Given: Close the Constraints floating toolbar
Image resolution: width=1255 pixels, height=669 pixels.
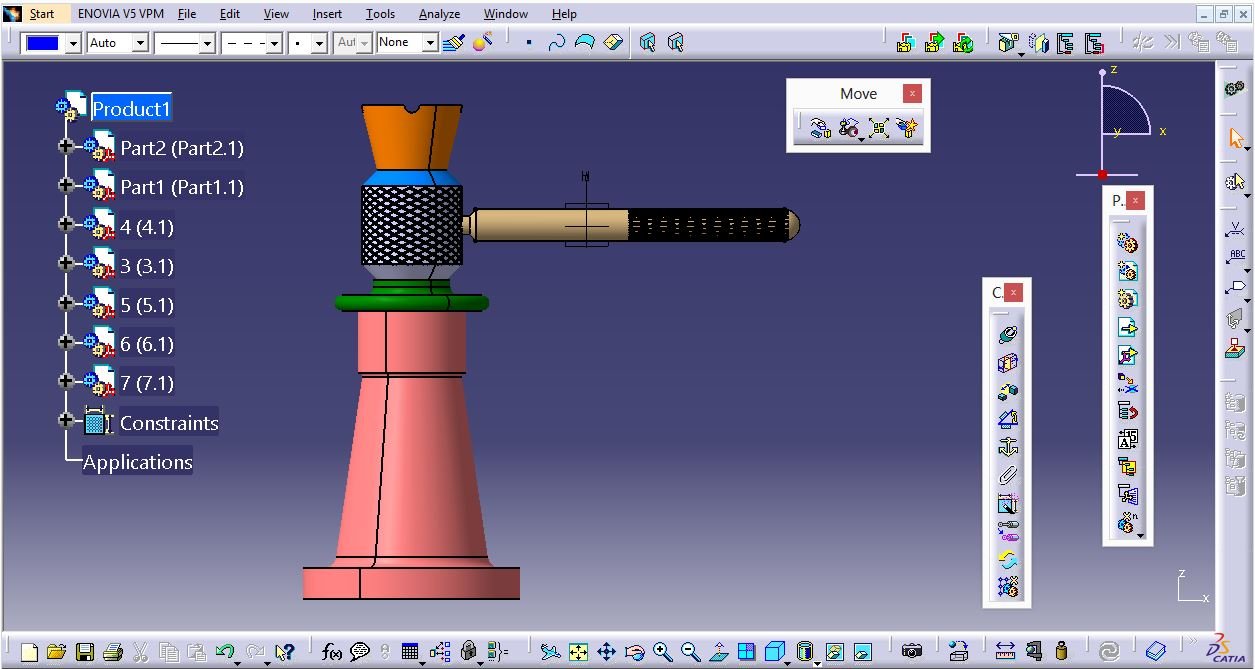Looking at the screenshot, I should click(x=1014, y=292).
